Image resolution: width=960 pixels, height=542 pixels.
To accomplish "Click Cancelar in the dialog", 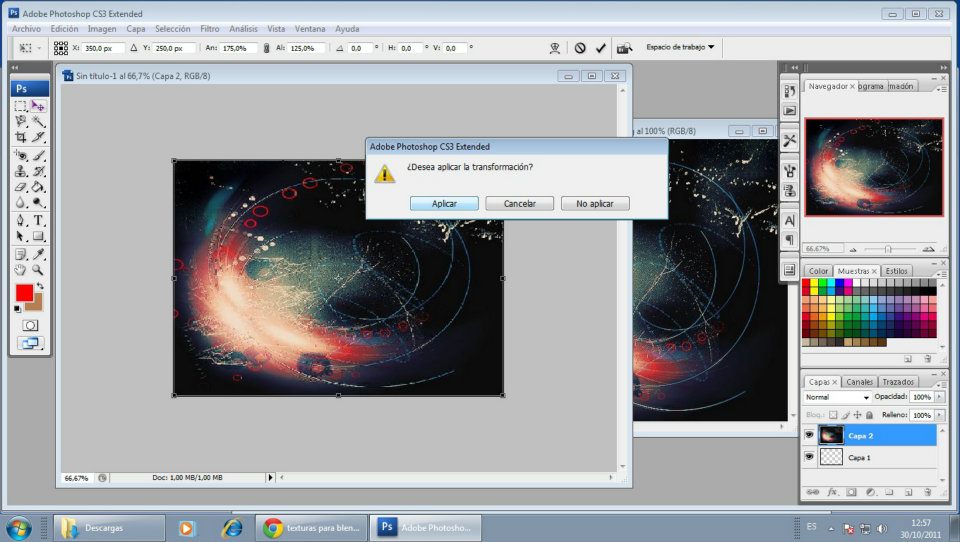I will (x=519, y=203).
